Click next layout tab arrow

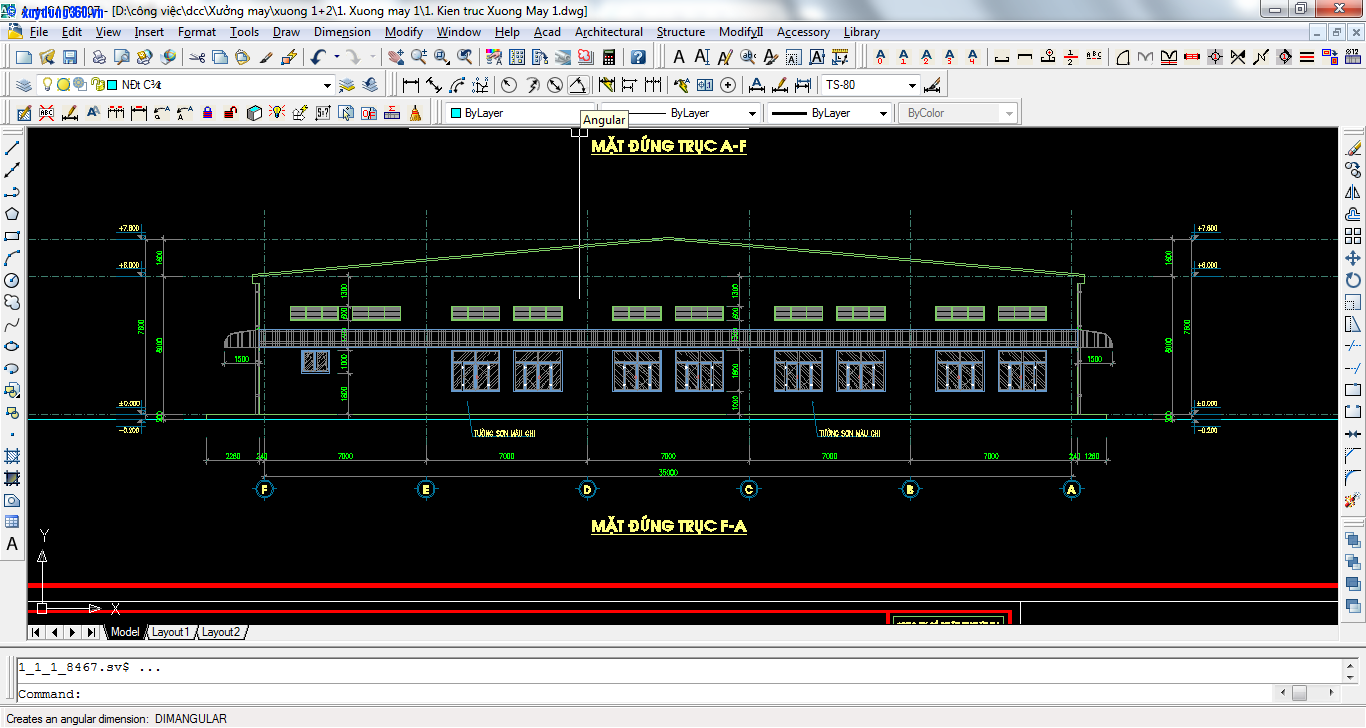coord(73,632)
